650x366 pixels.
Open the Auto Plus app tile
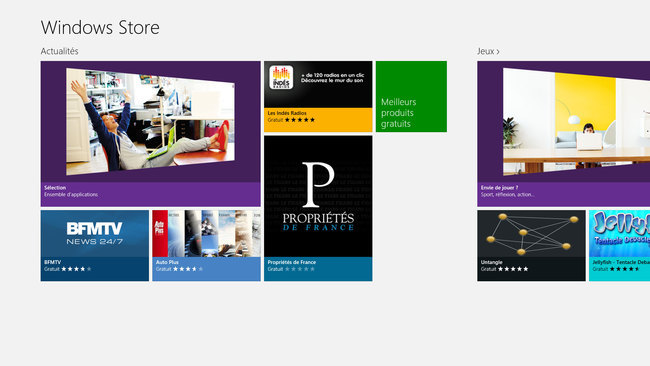206,245
